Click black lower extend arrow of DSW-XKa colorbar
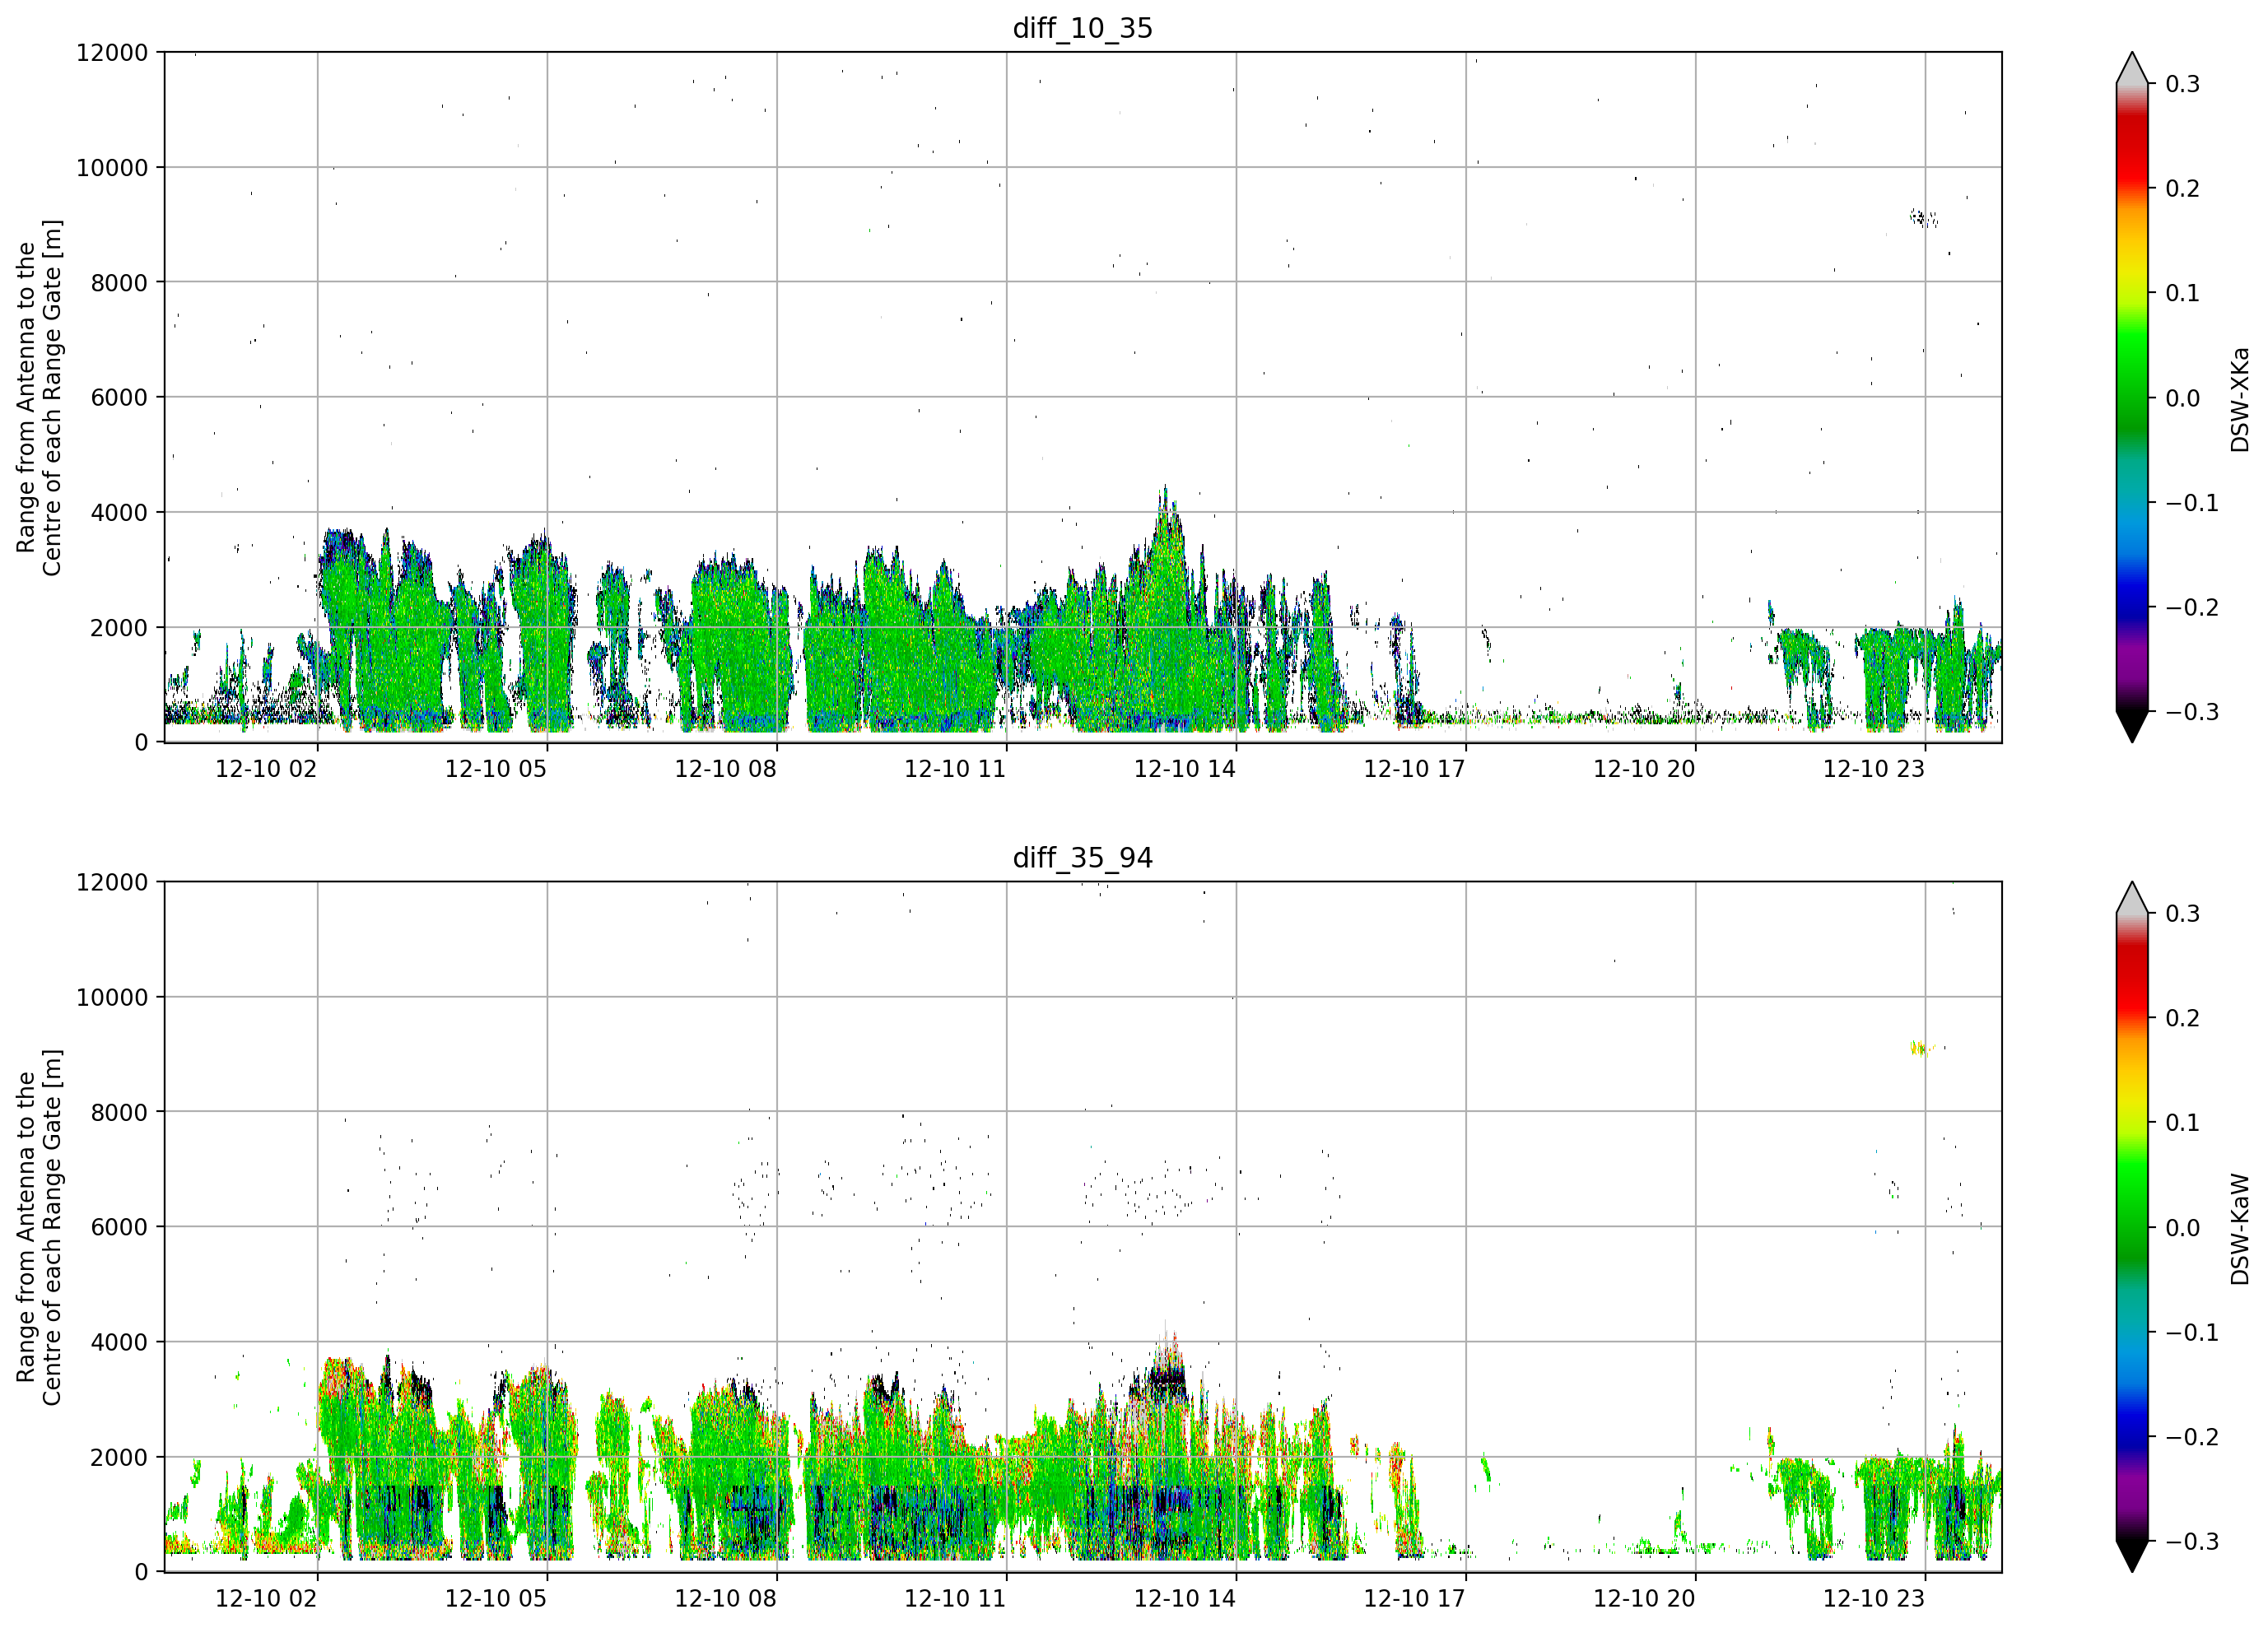 point(2132,726)
